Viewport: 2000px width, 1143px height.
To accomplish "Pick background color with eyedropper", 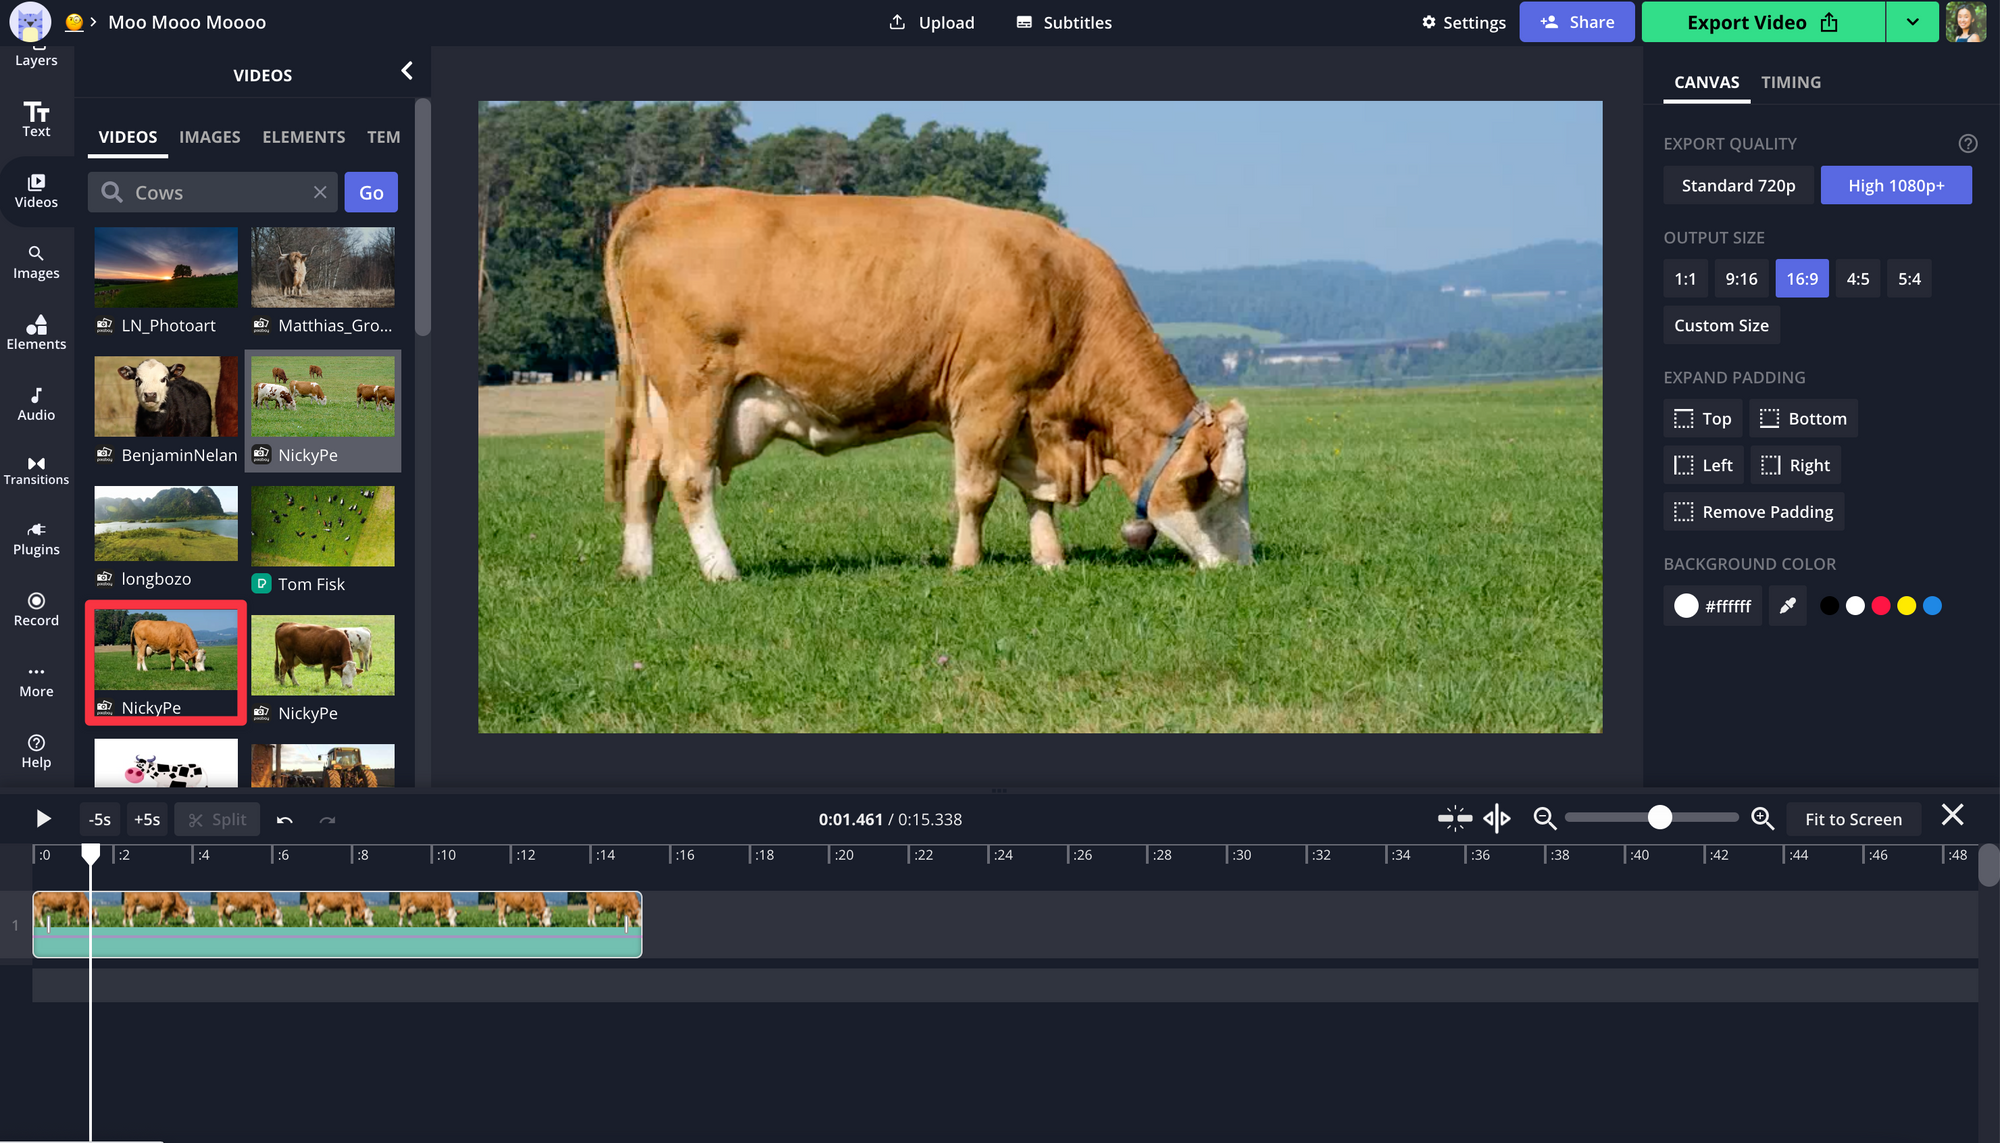I will (1787, 606).
